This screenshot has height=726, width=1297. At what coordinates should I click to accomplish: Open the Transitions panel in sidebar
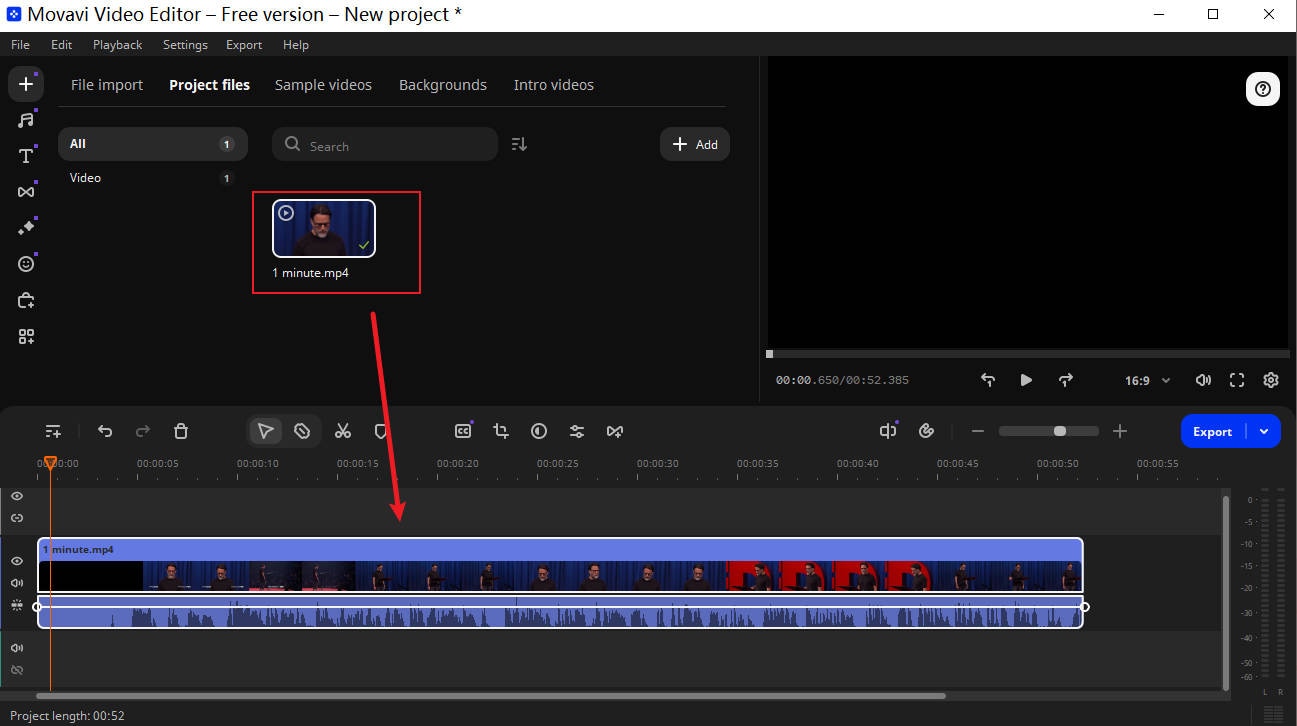click(x=26, y=192)
